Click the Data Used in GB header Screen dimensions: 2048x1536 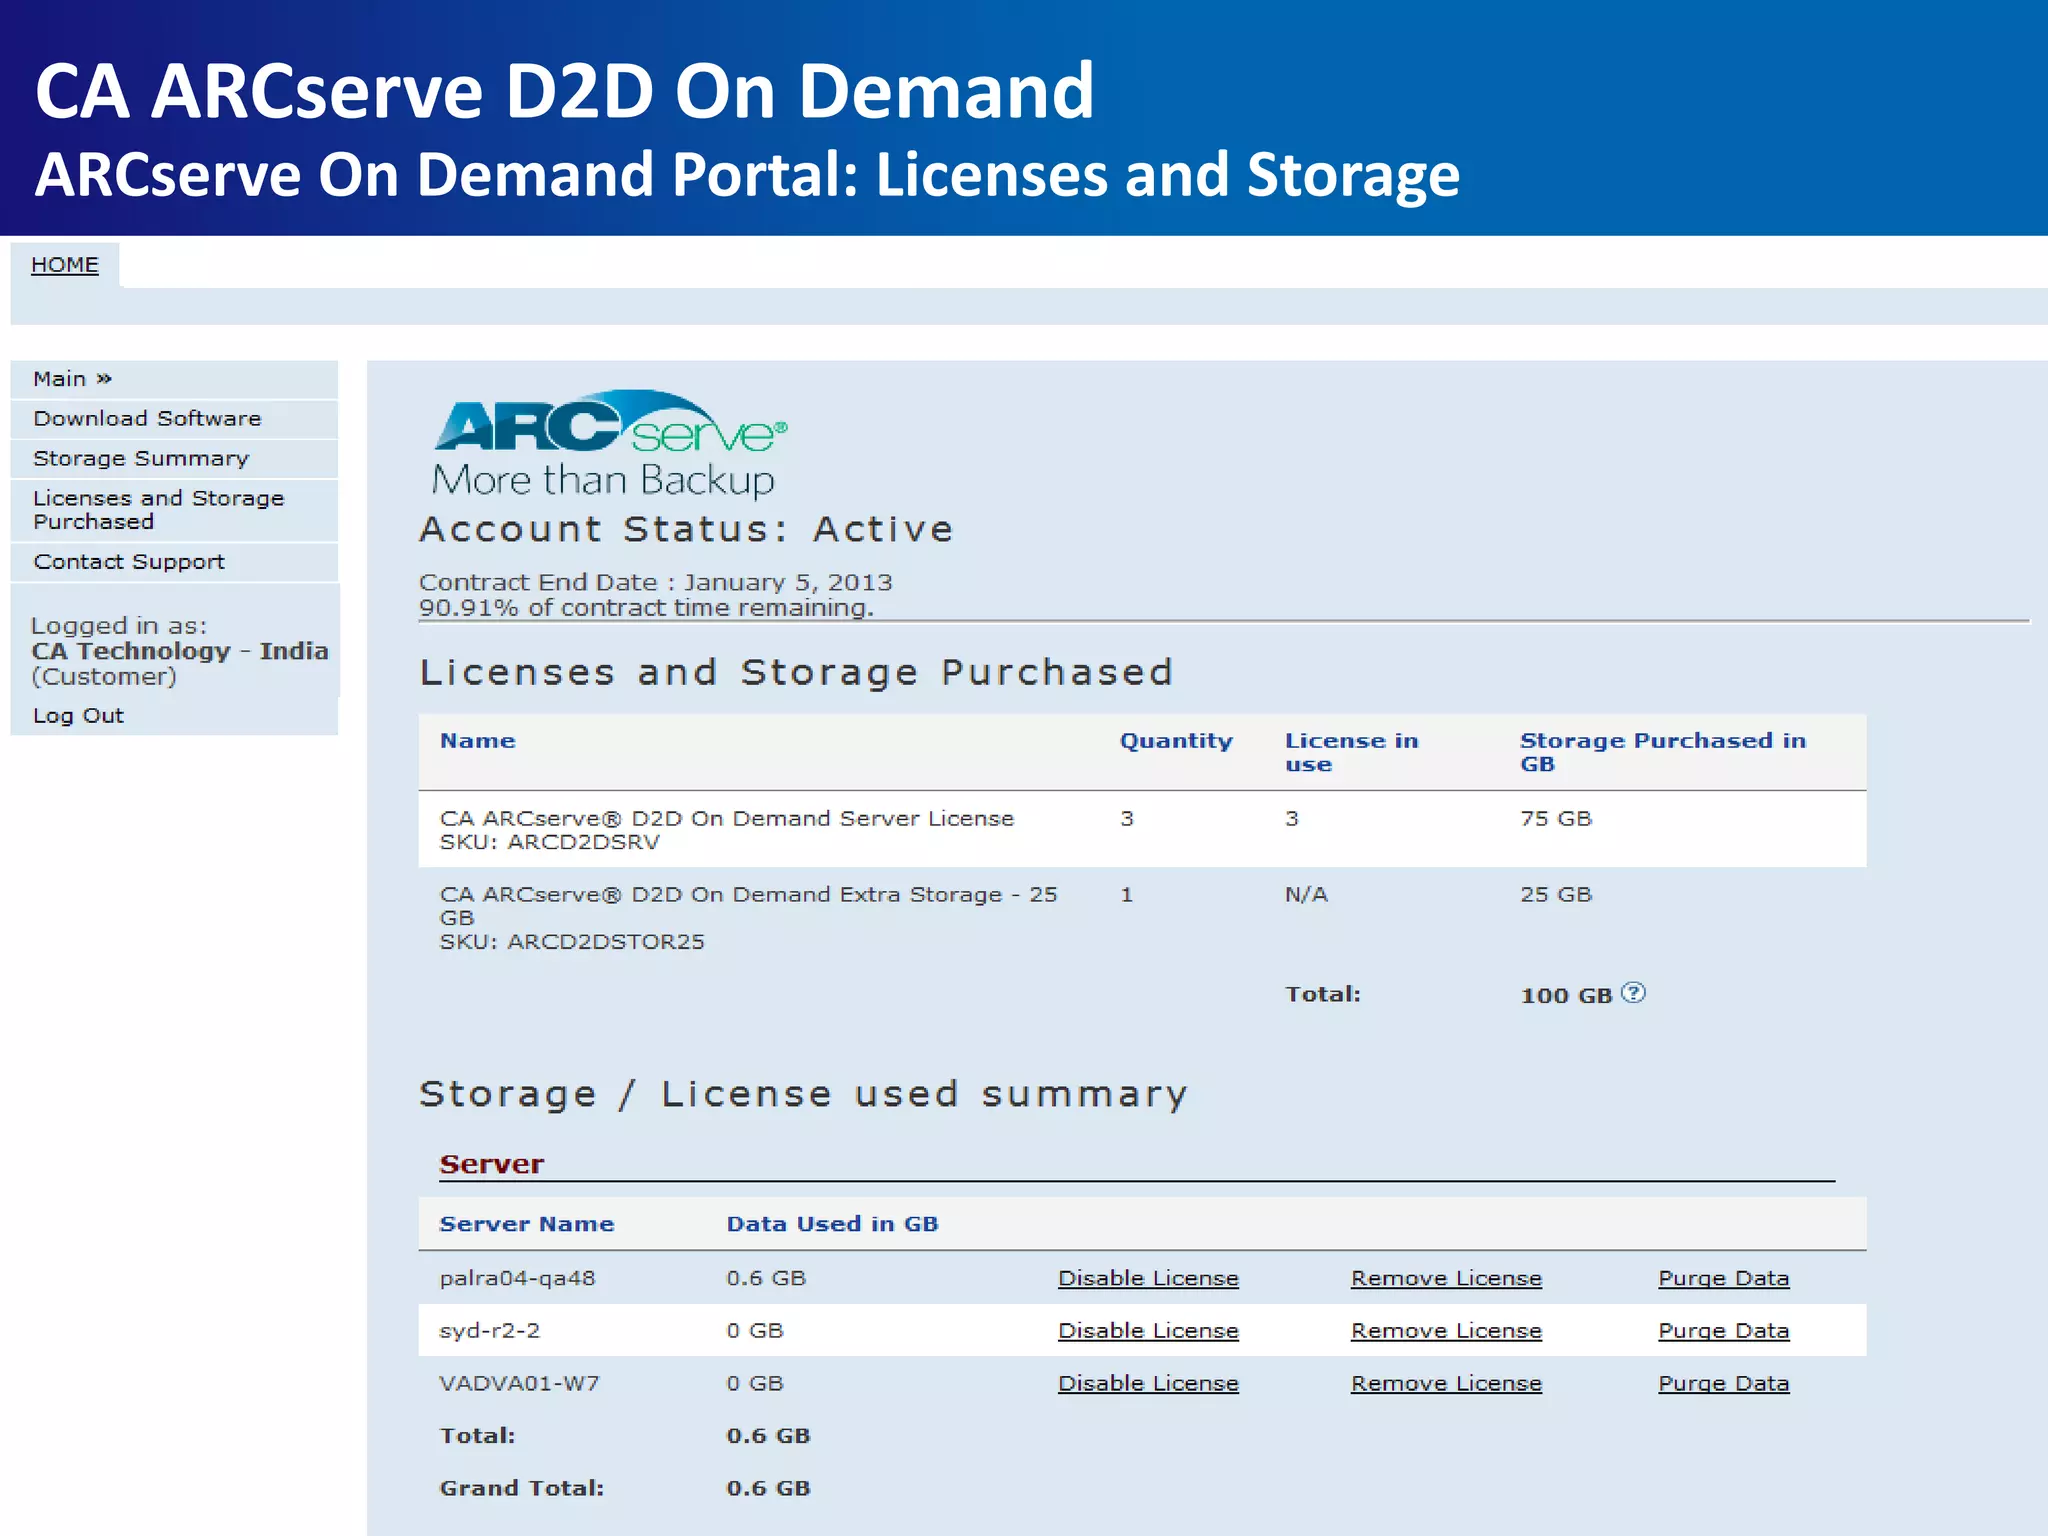[x=832, y=1224]
